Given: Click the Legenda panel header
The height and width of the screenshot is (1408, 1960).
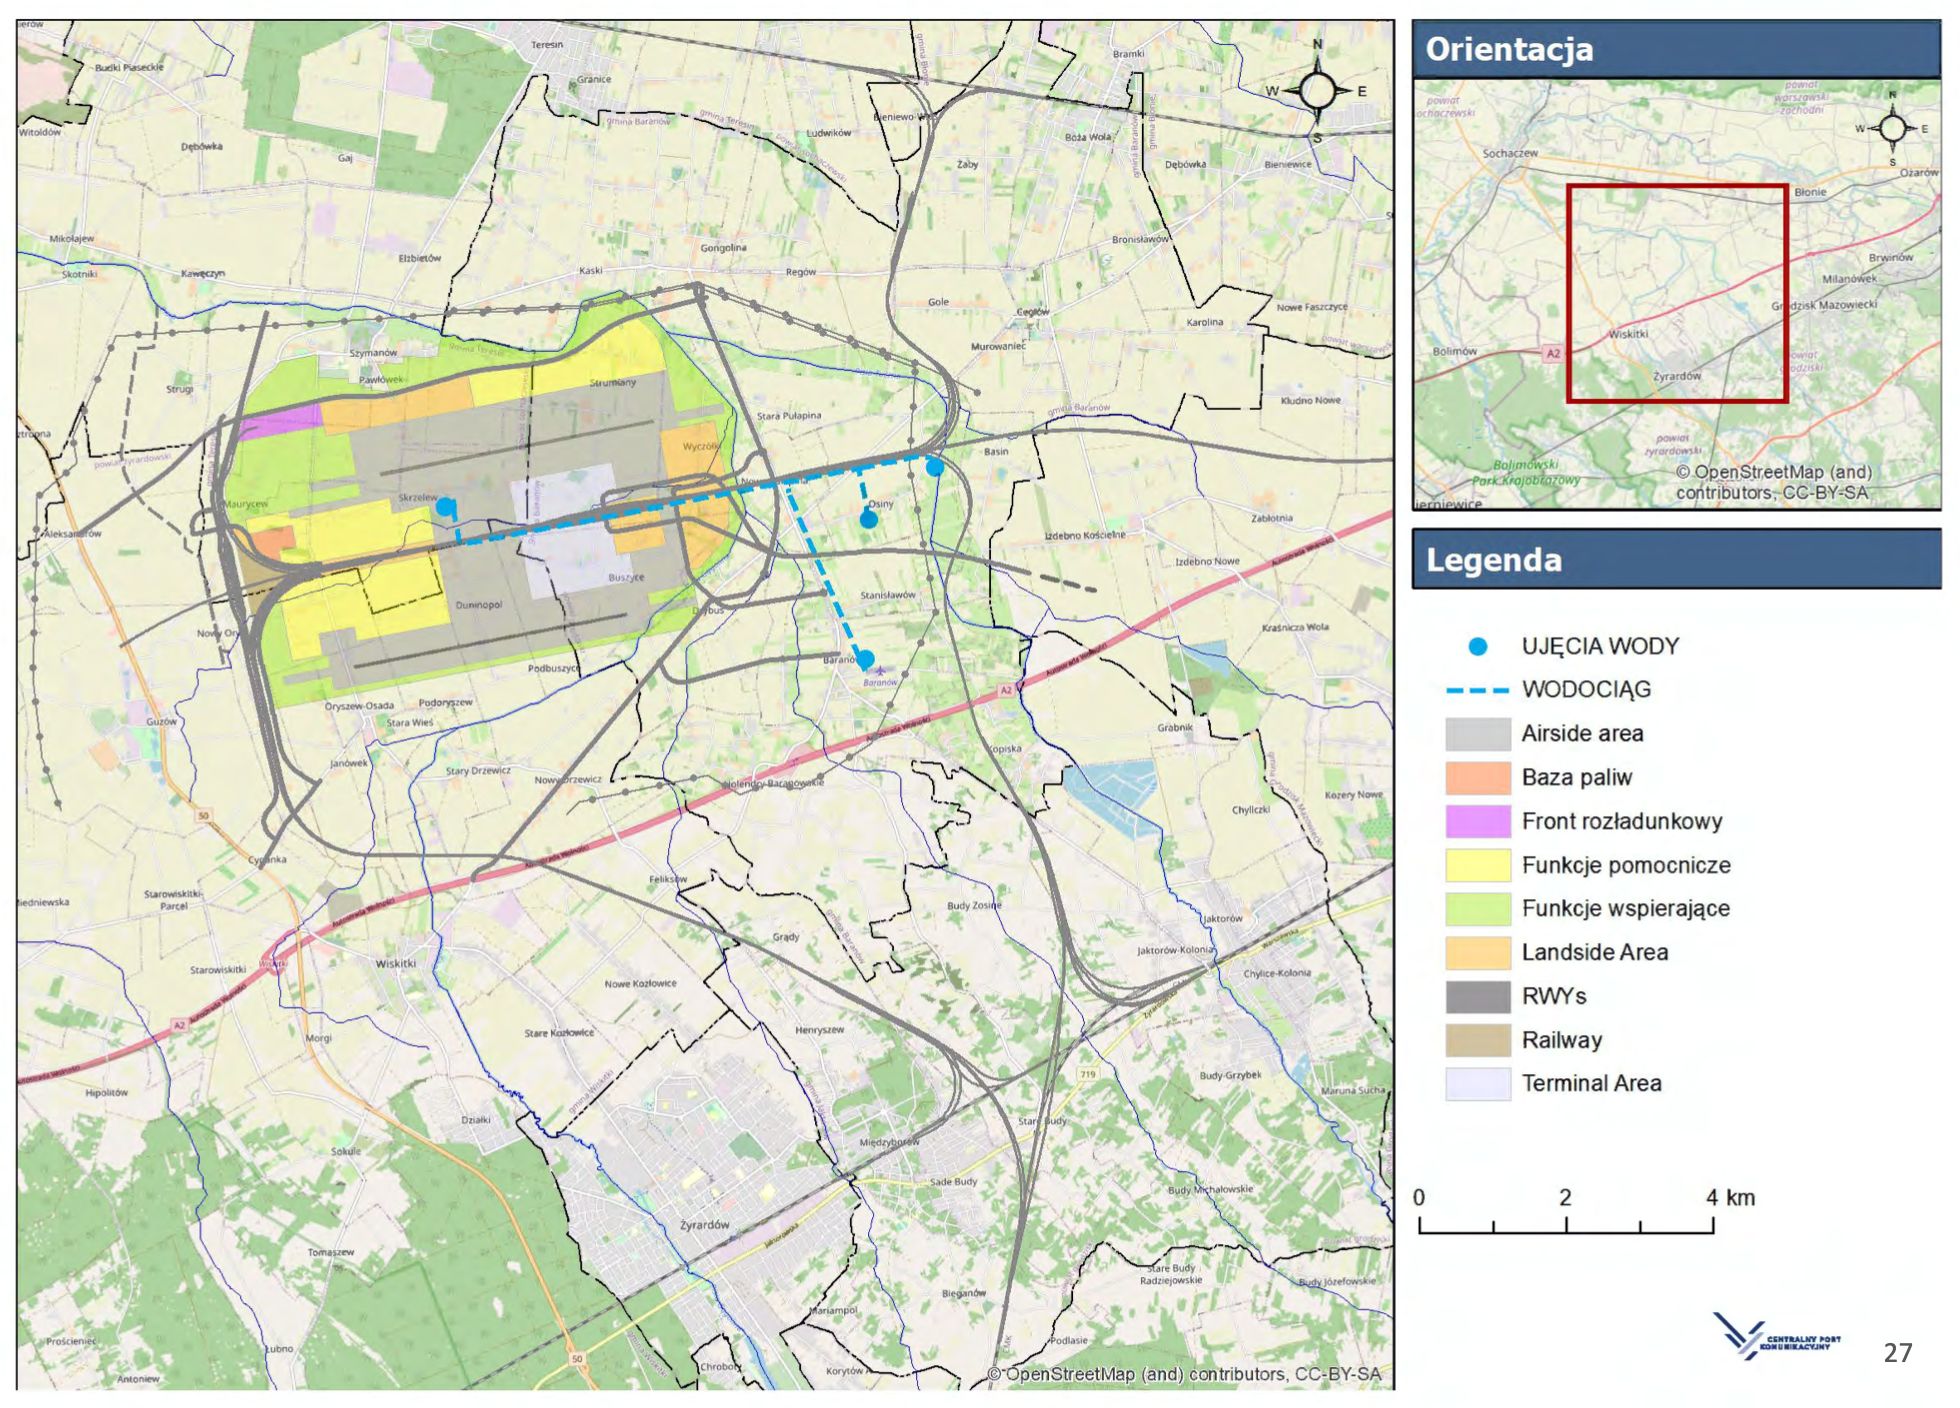Looking at the screenshot, I should coord(1676,560).
